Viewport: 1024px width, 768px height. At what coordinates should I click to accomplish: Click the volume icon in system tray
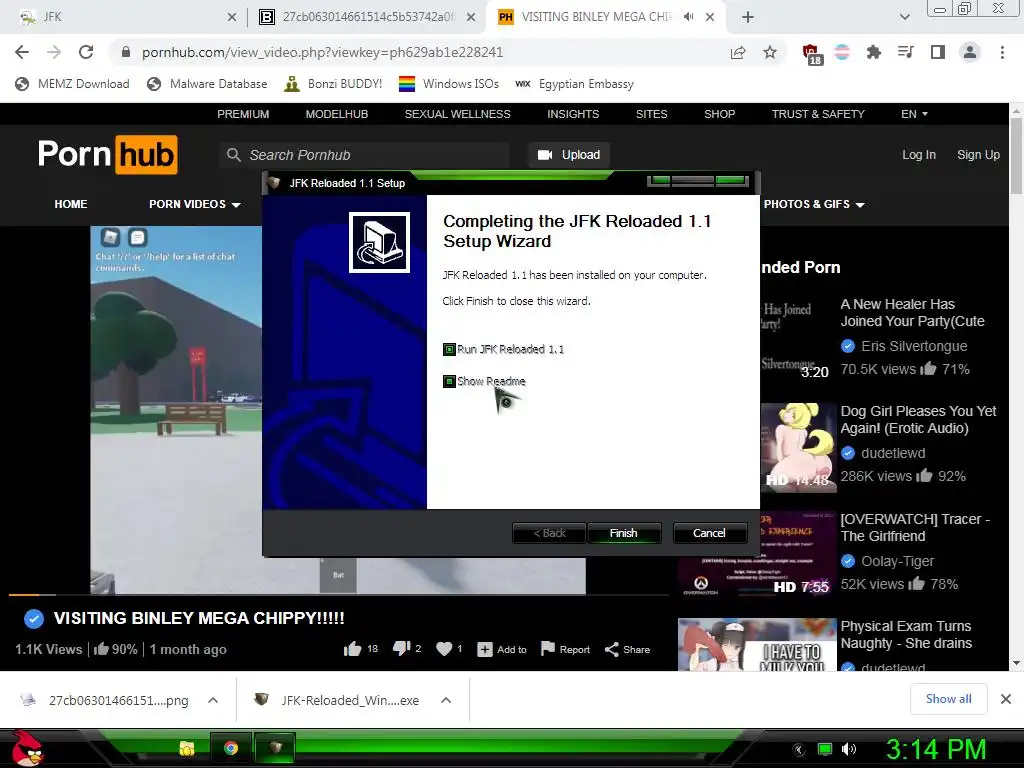(x=849, y=749)
